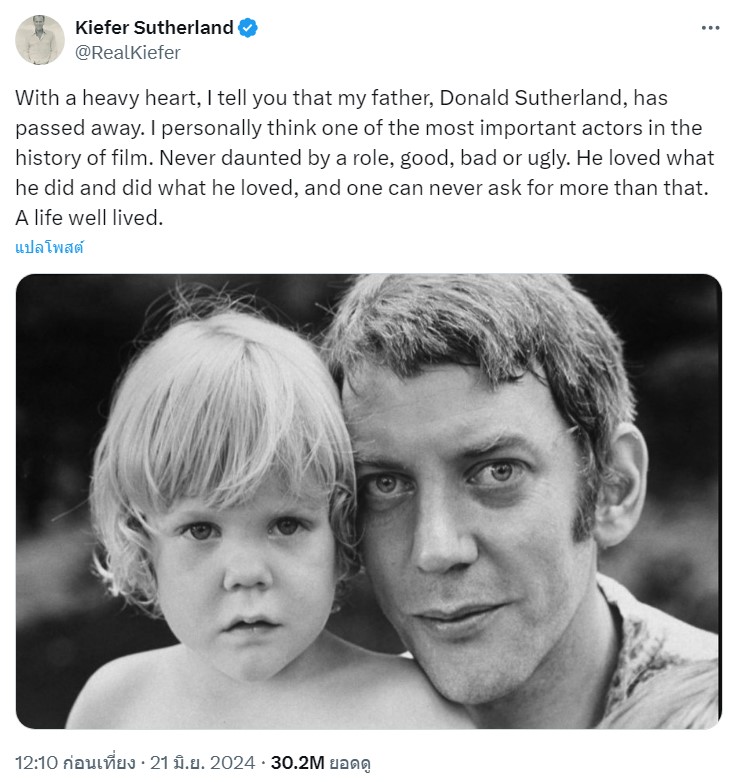Click the "ยอดดู" views label
The height and width of the screenshot is (782, 736).
pyautogui.click(x=351, y=763)
